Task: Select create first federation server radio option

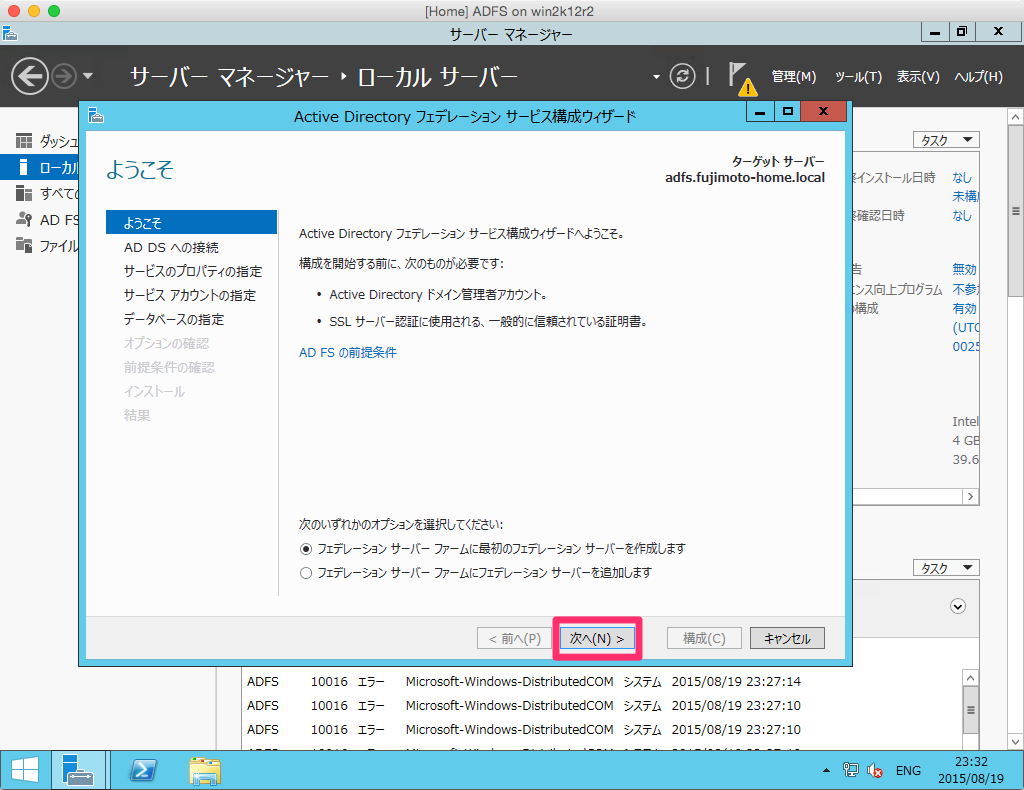Action: (306, 549)
